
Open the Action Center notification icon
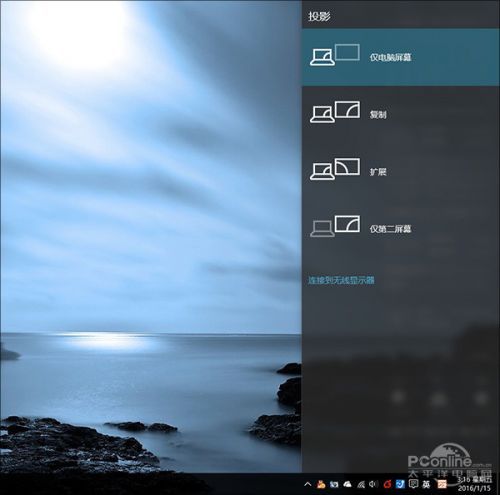click(x=413, y=484)
